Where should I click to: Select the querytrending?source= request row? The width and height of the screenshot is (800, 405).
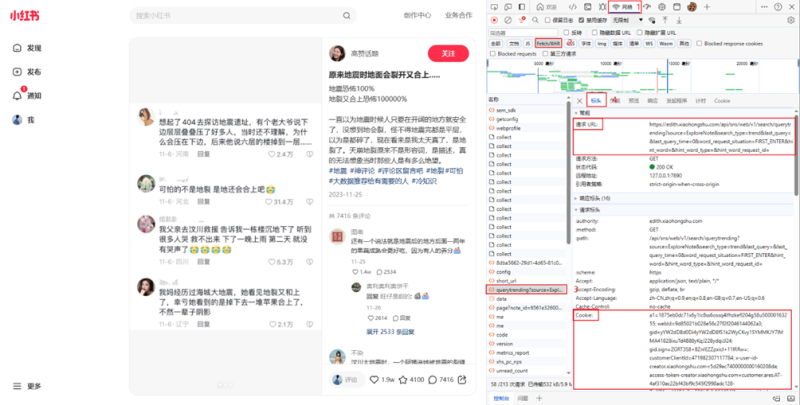click(527, 289)
